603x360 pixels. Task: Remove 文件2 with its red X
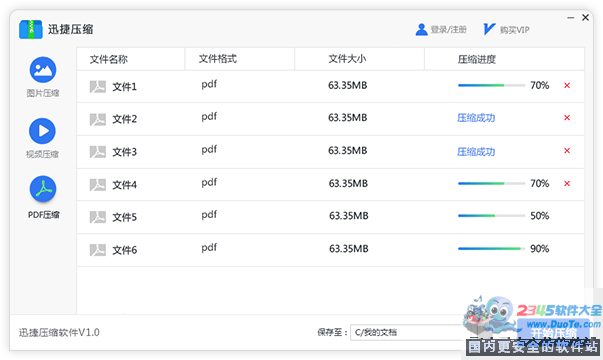pos(567,118)
